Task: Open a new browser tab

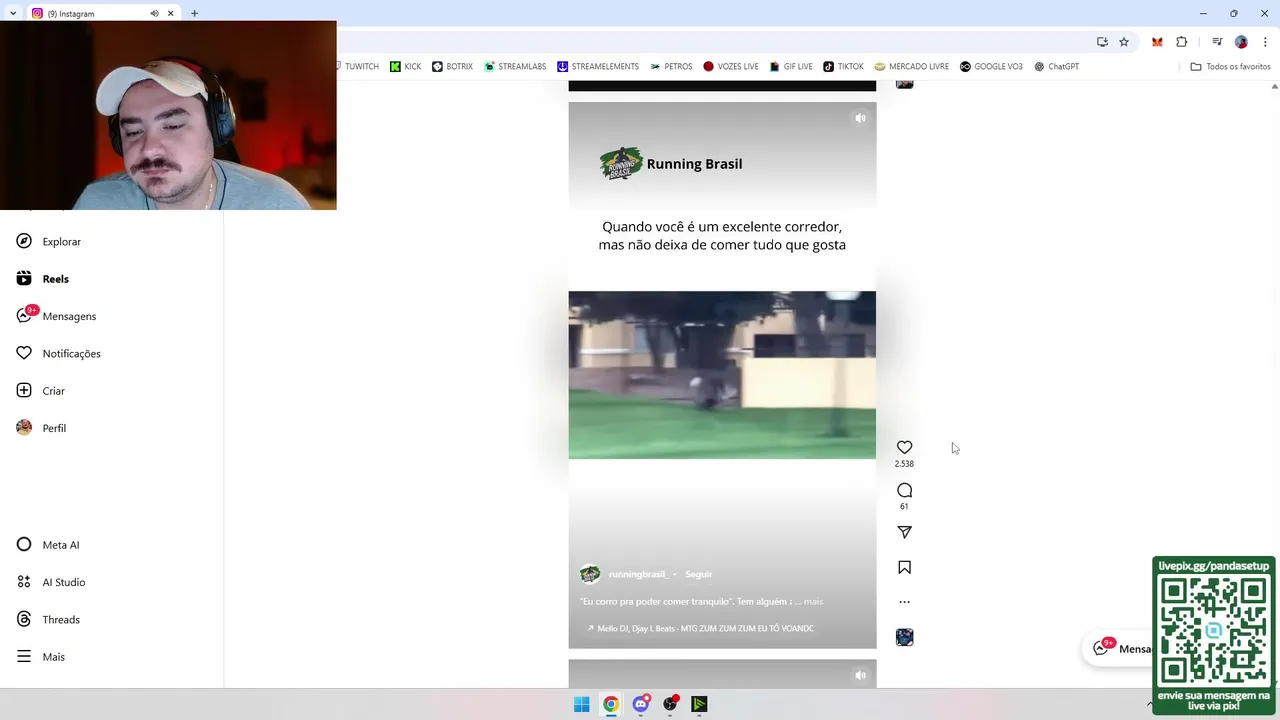Action: (x=194, y=13)
